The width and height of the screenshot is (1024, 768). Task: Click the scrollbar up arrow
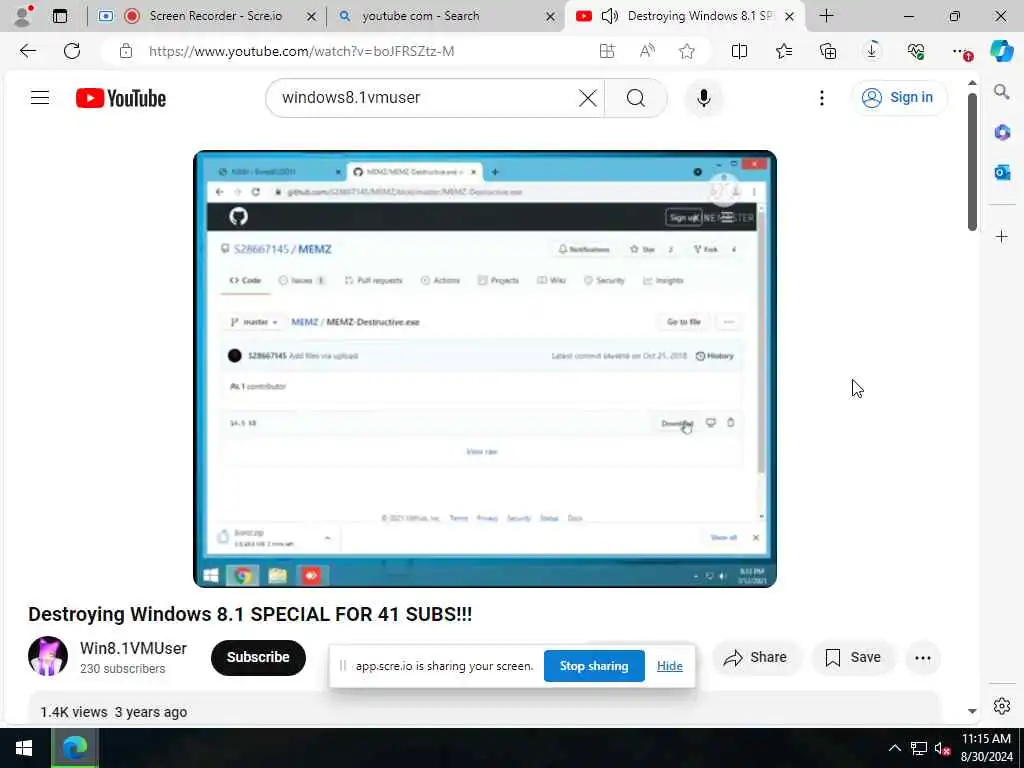click(x=972, y=83)
